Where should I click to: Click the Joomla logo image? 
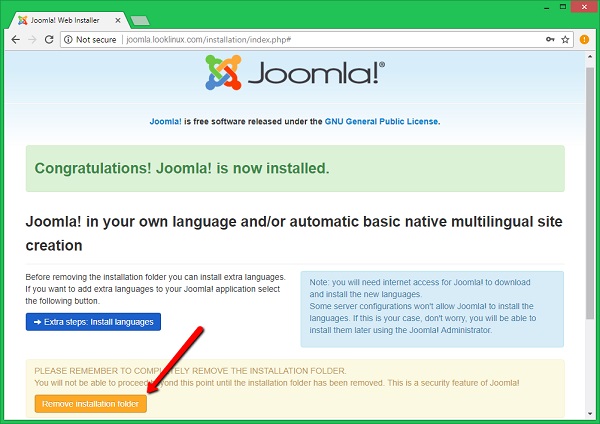coord(295,72)
